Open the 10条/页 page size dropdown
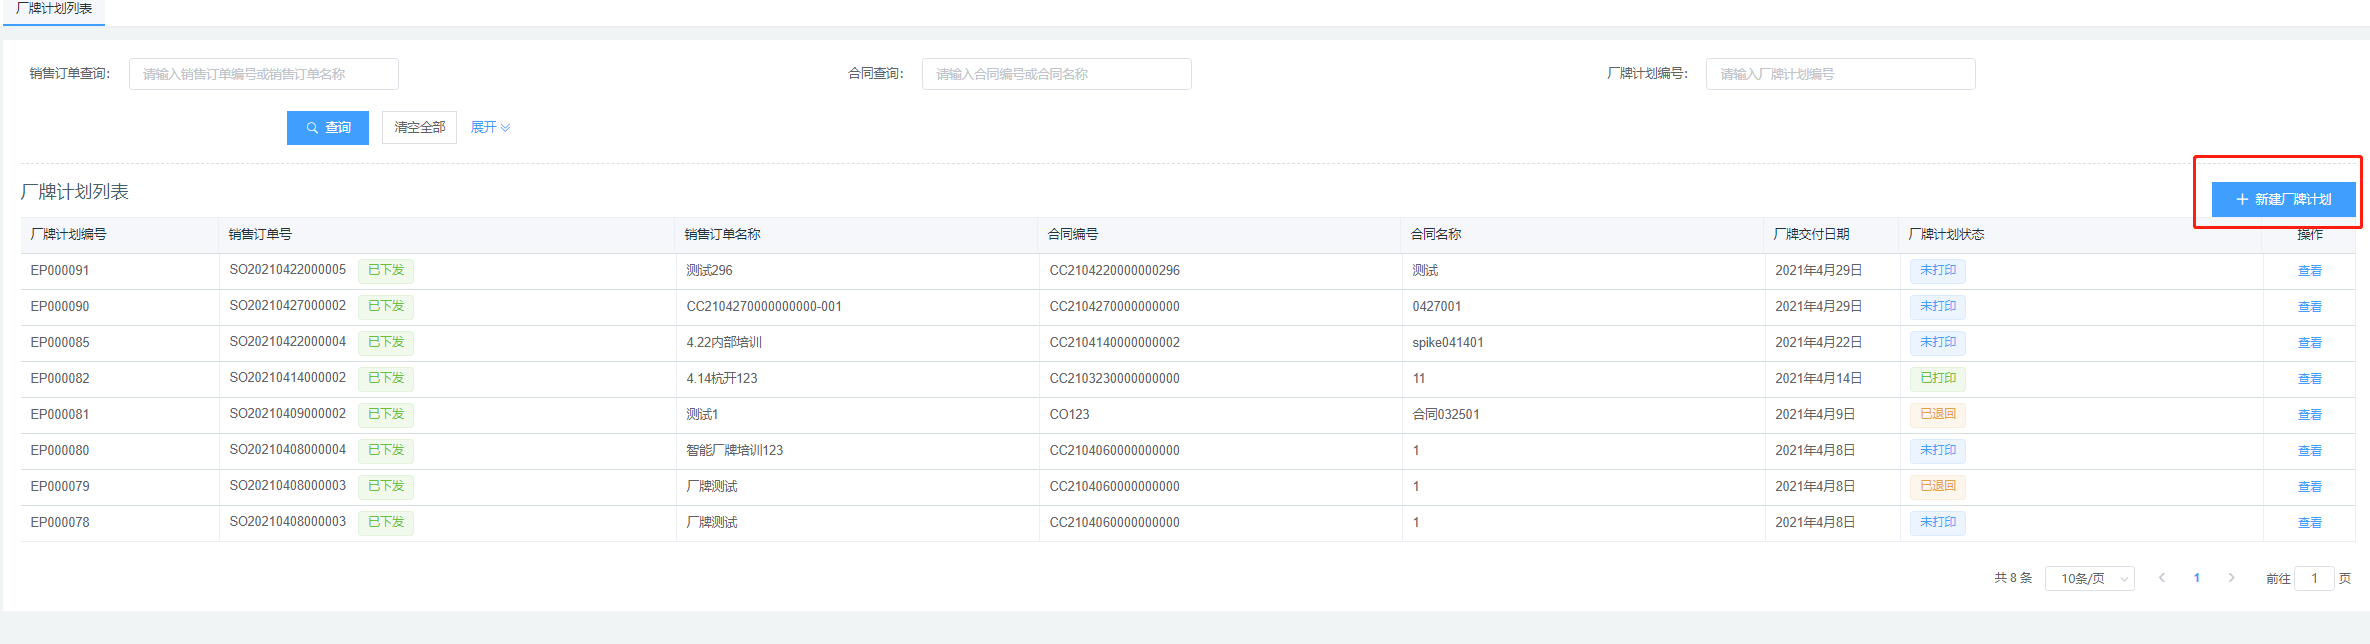Viewport: 2370px width, 644px height. coord(2089,579)
